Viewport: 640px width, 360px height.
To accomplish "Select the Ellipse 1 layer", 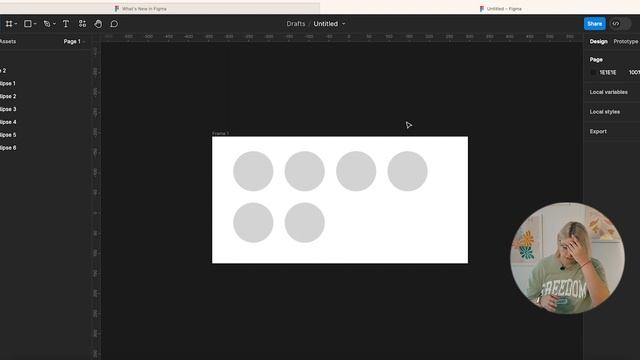I will [8, 83].
